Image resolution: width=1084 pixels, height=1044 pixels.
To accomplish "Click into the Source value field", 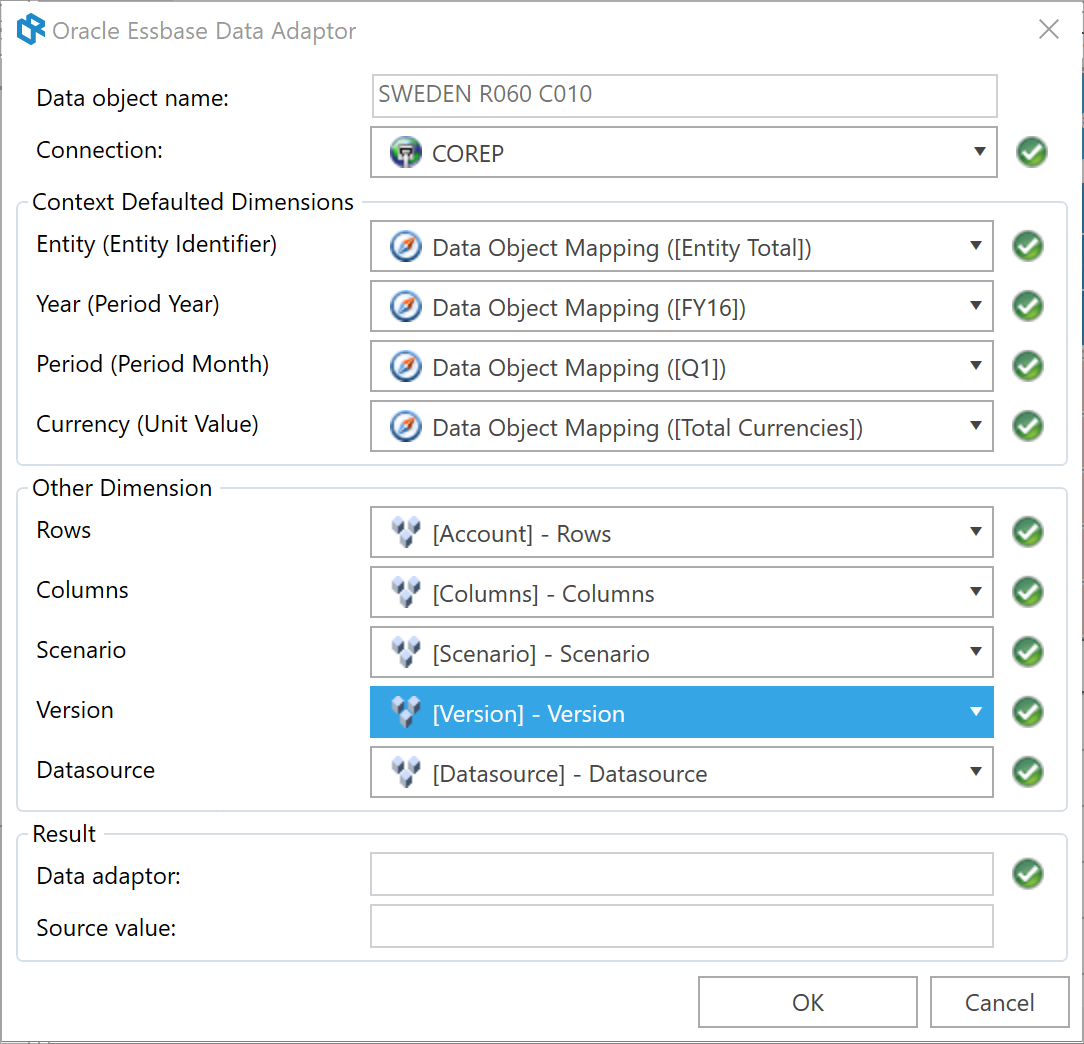I will tap(682, 926).
